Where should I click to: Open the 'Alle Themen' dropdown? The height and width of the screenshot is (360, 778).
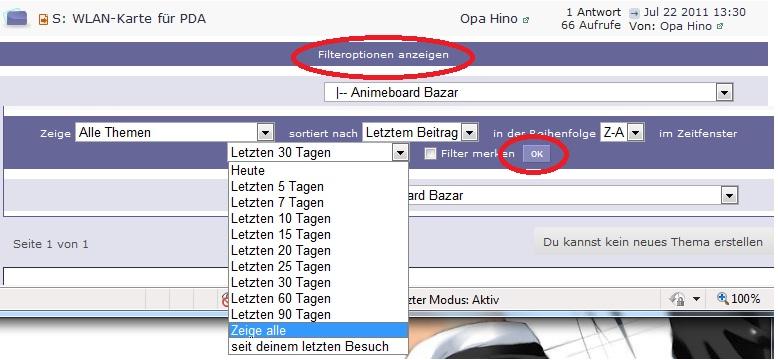click(174, 132)
